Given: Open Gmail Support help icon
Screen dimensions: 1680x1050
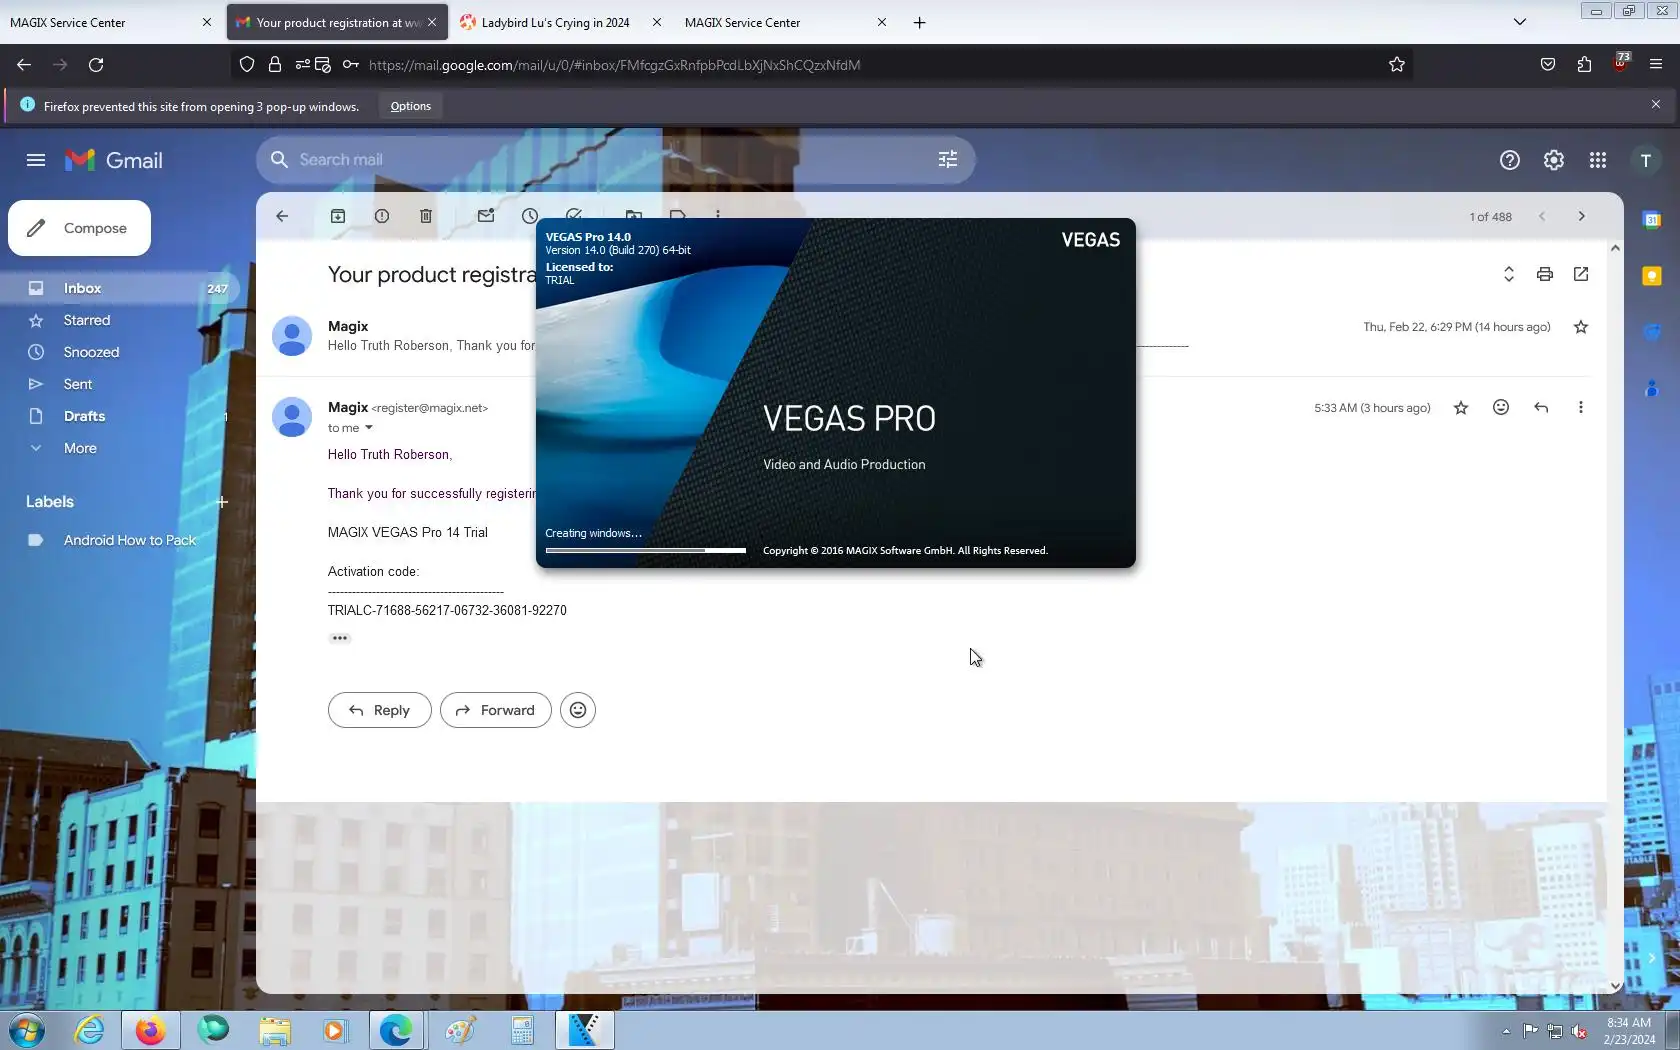Looking at the screenshot, I should pyautogui.click(x=1510, y=160).
